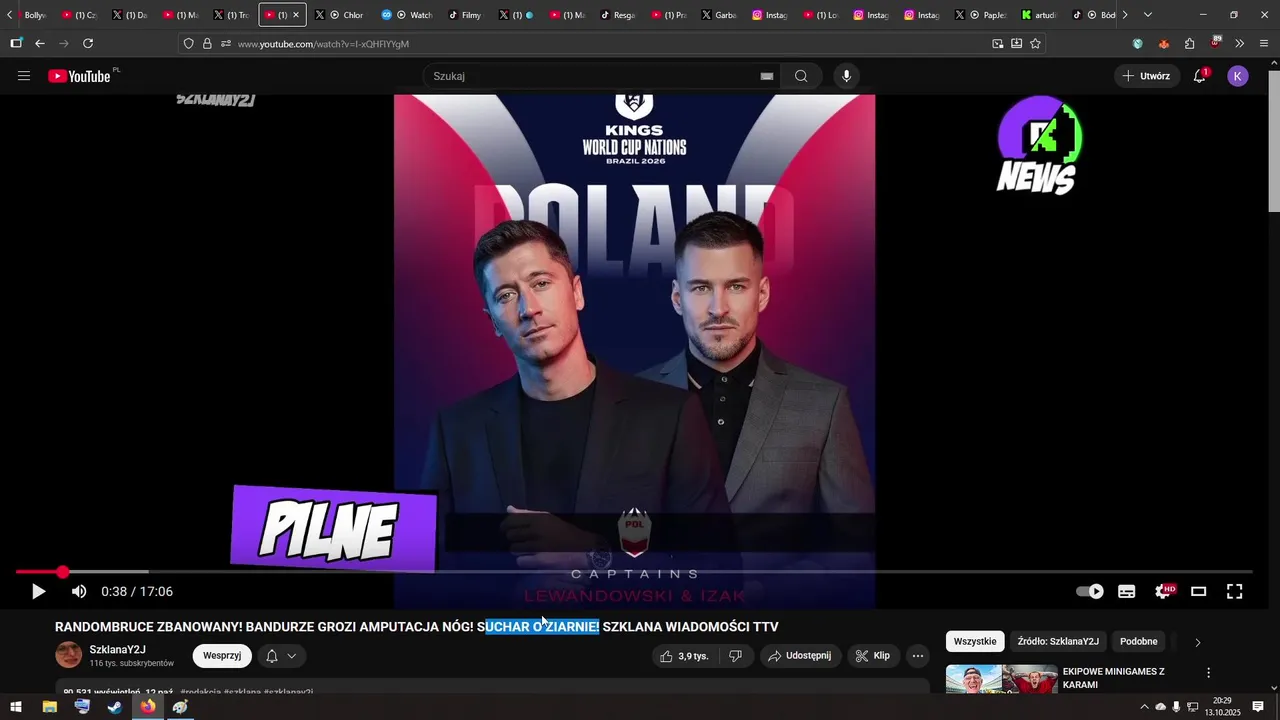Switch to the PapJez tab
This screenshot has height=720, width=1280.
981,15
